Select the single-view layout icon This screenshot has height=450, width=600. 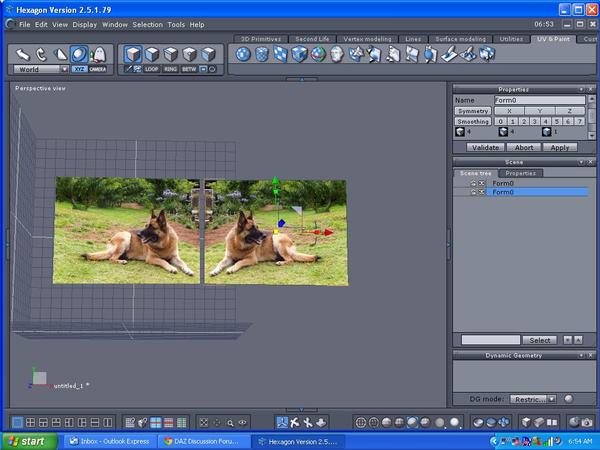[17, 422]
